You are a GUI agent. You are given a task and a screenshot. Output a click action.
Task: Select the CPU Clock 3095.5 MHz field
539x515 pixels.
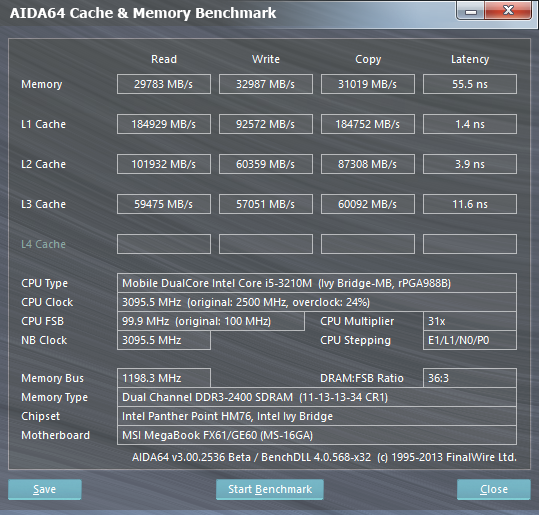coord(317,302)
